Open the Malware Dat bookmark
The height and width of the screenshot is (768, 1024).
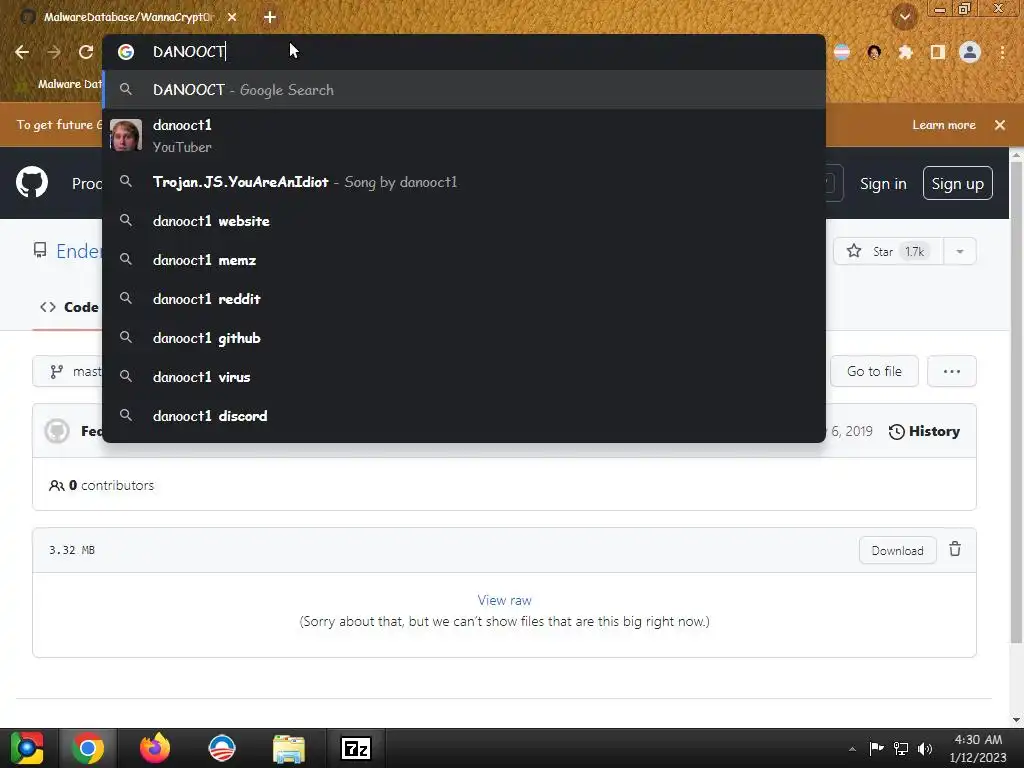tap(60, 84)
